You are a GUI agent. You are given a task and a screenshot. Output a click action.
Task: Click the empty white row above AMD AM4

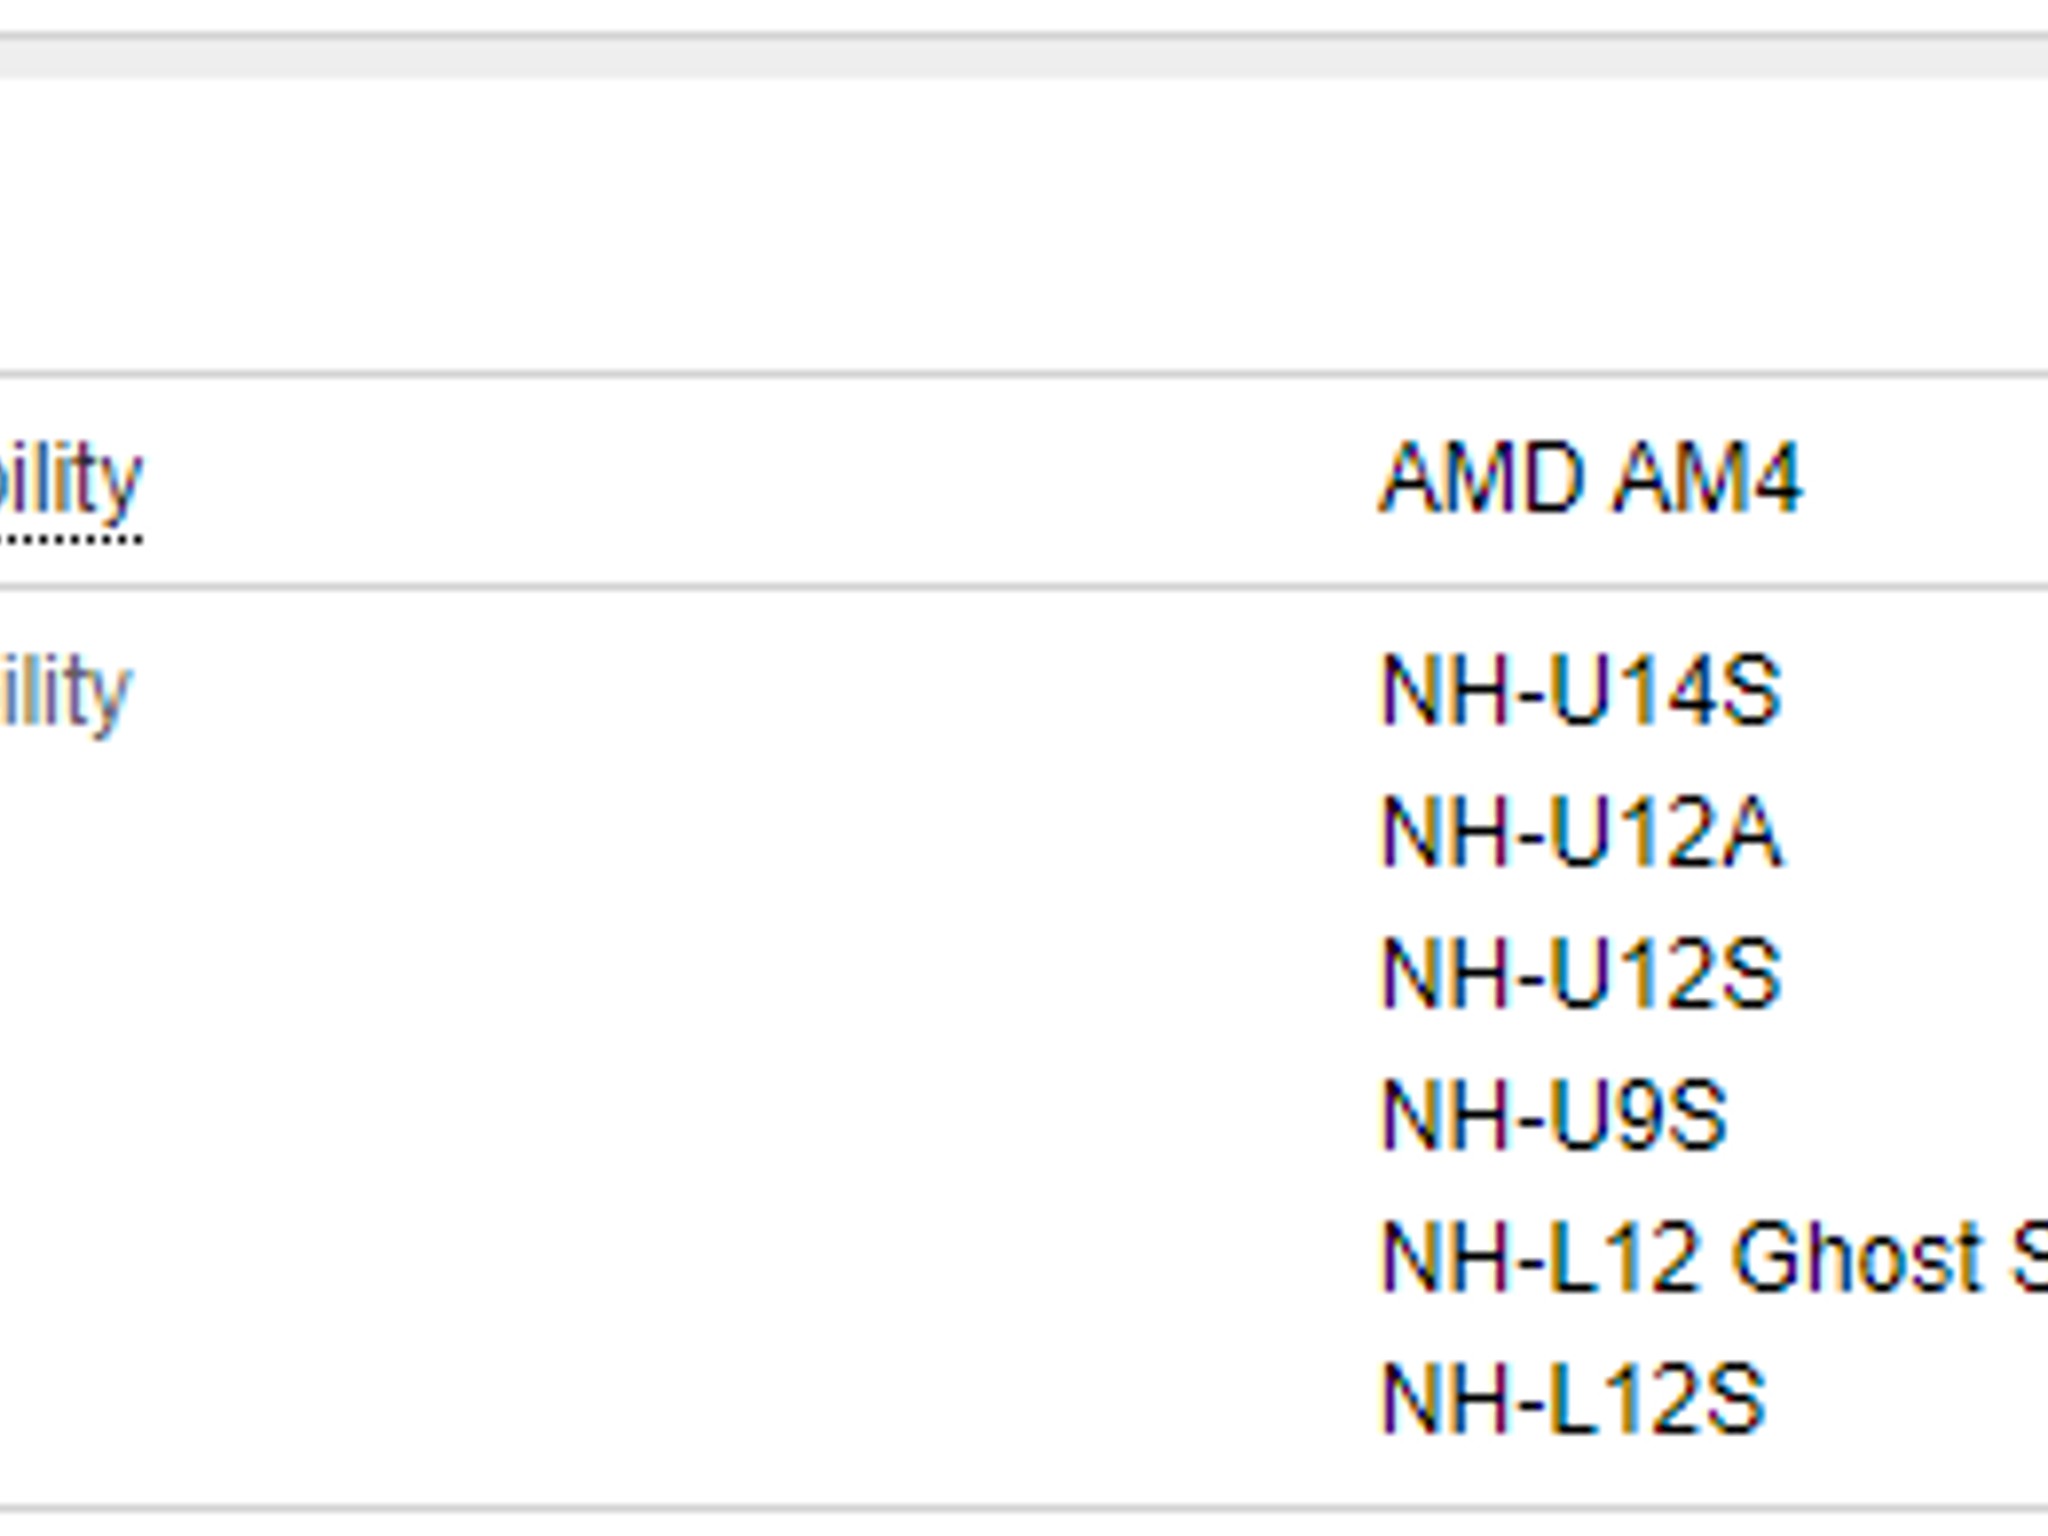1024,225
